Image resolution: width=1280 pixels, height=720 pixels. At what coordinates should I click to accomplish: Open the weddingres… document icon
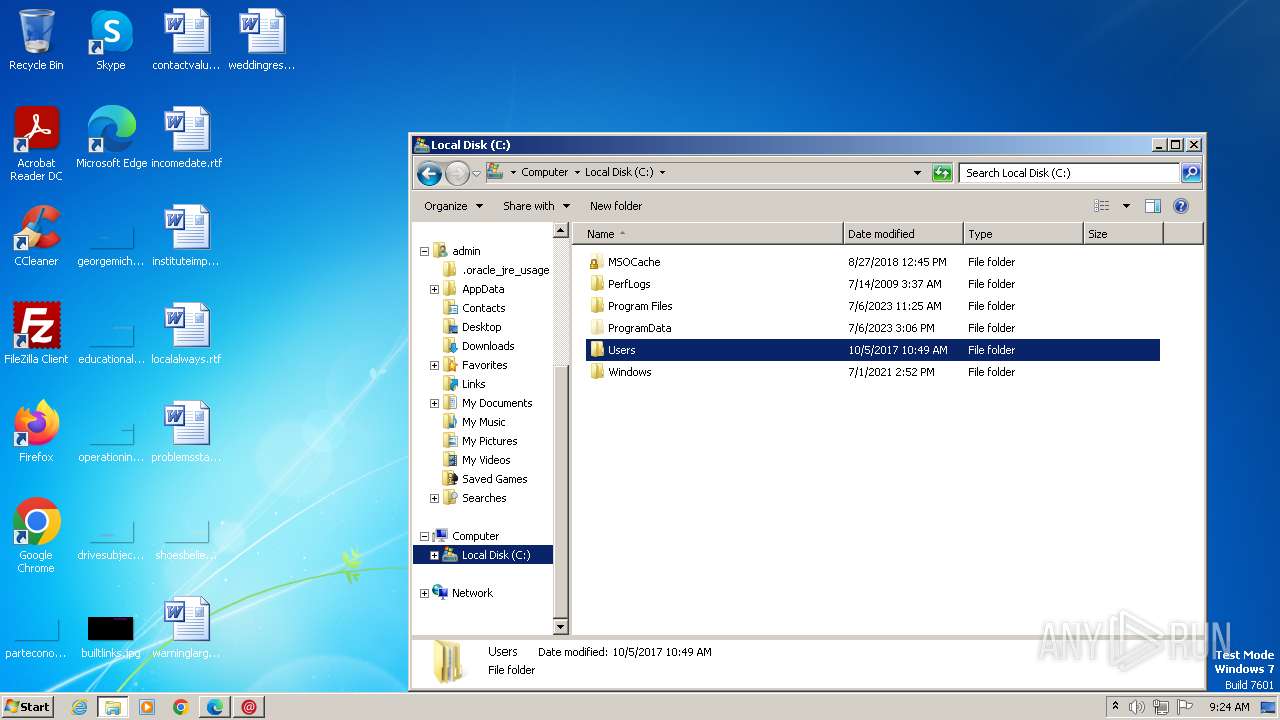click(262, 40)
